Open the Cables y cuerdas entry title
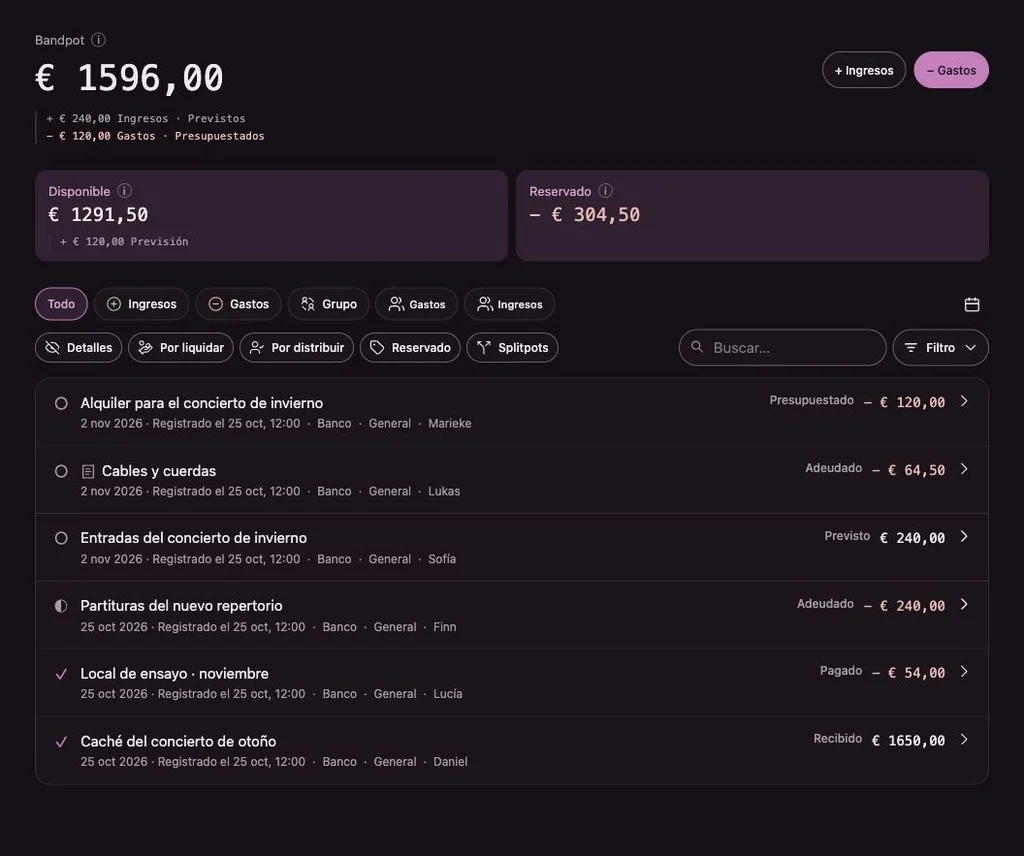Image resolution: width=1024 pixels, height=856 pixels. coord(159,471)
